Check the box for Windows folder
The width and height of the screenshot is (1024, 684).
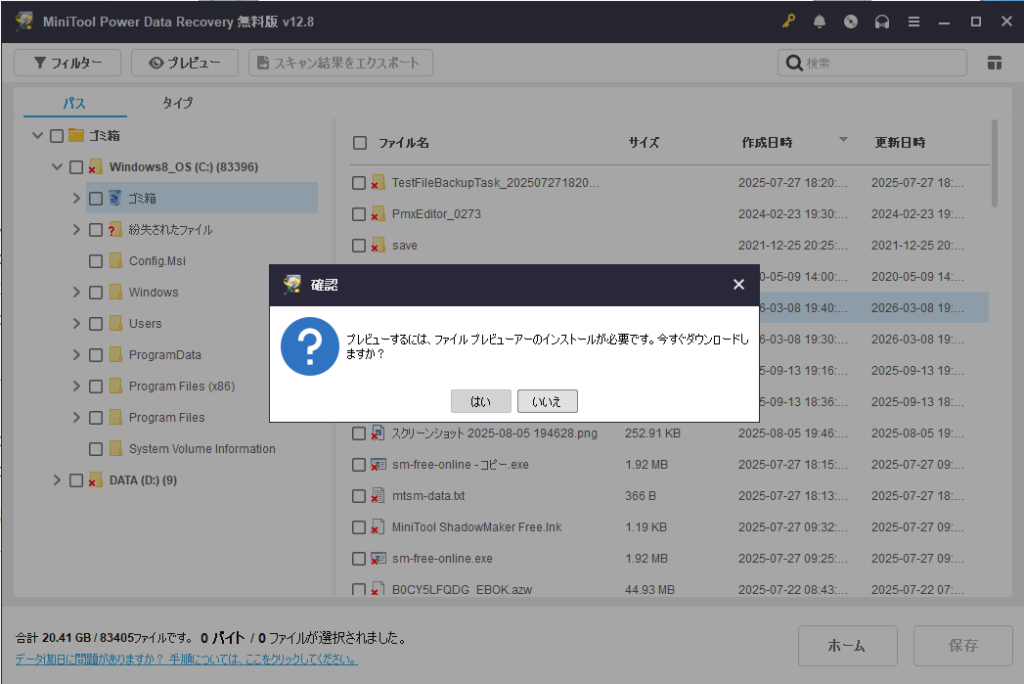coord(96,292)
